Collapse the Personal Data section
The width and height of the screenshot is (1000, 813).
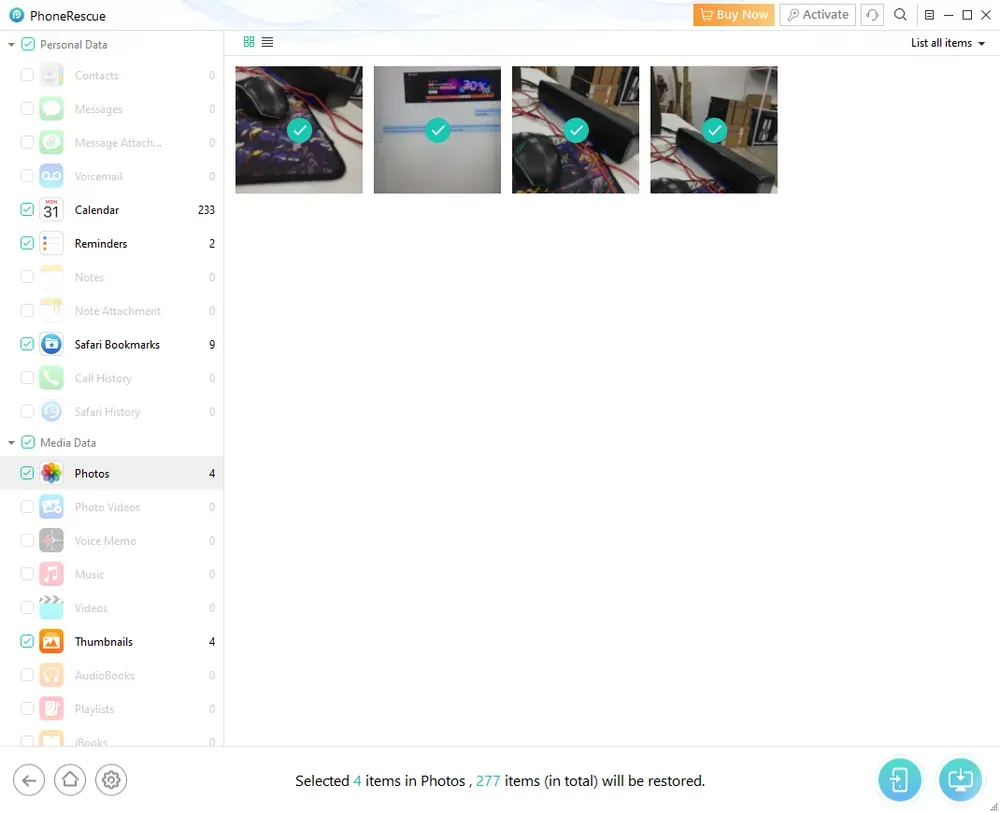pyautogui.click(x=11, y=45)
